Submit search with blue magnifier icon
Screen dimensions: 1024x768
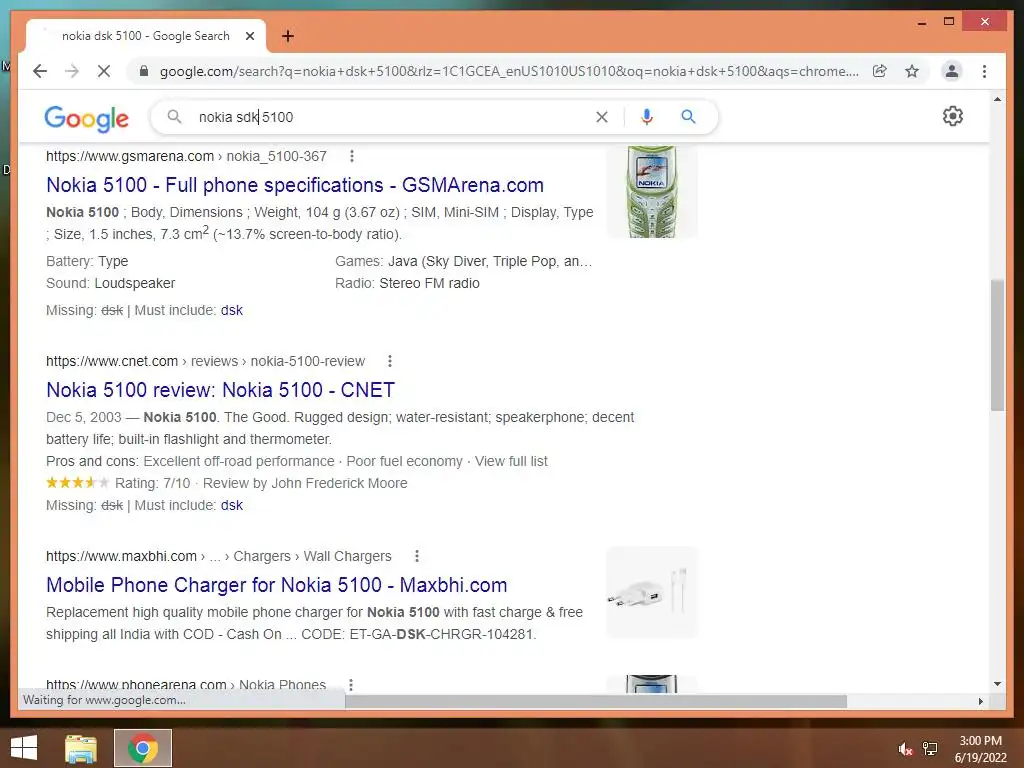pyautogui.click(x=688, y=117)
